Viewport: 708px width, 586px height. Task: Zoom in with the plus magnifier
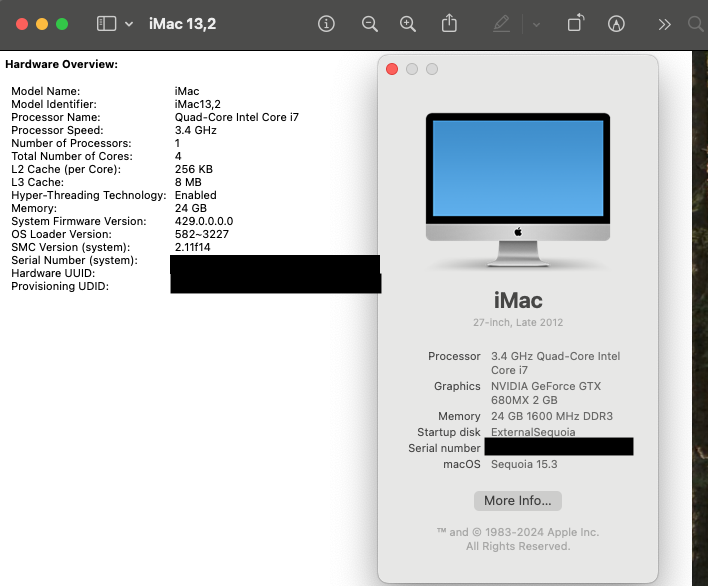pos(408,23)
